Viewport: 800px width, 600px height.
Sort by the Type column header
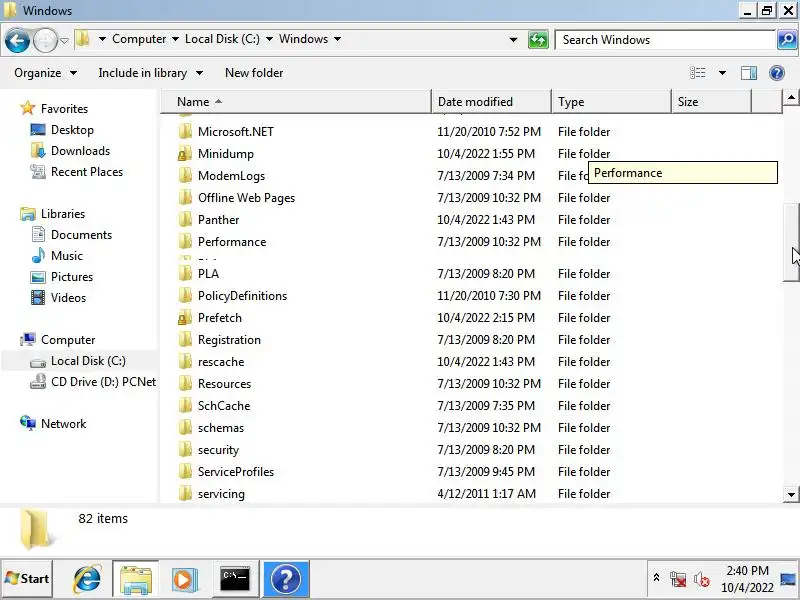(611, 102)
